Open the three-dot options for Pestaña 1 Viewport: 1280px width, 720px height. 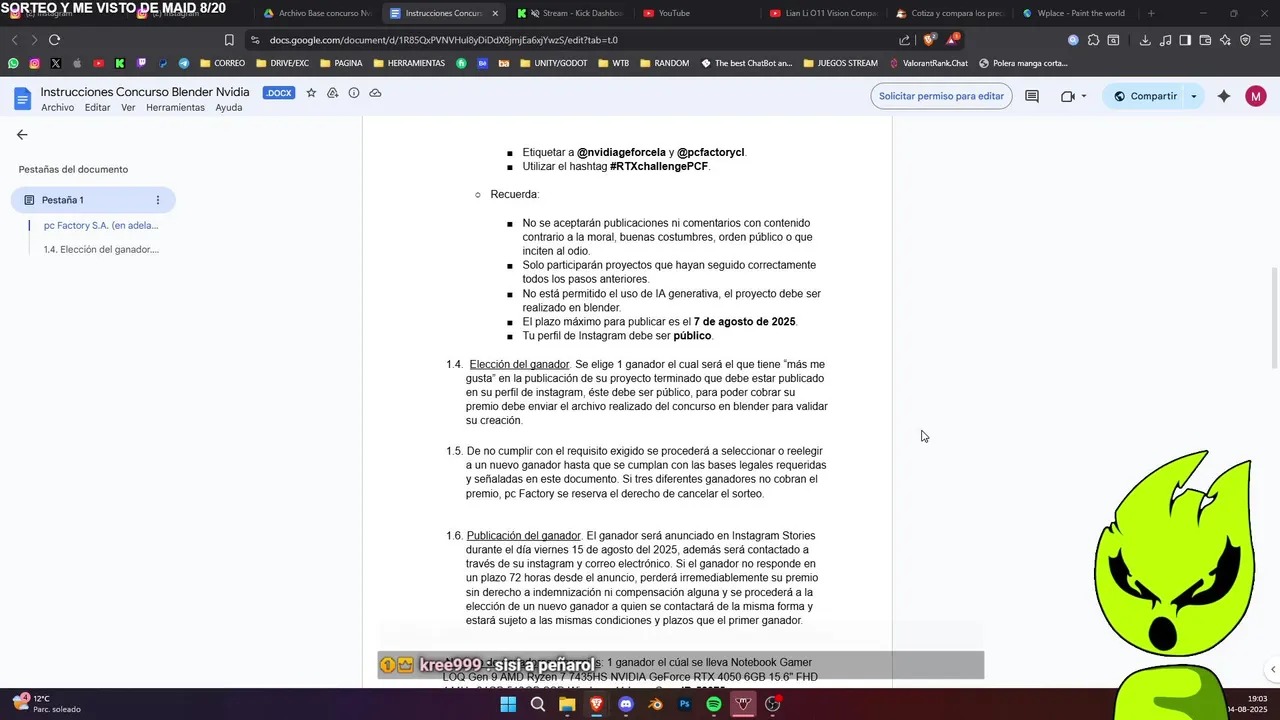pos(157,200)
